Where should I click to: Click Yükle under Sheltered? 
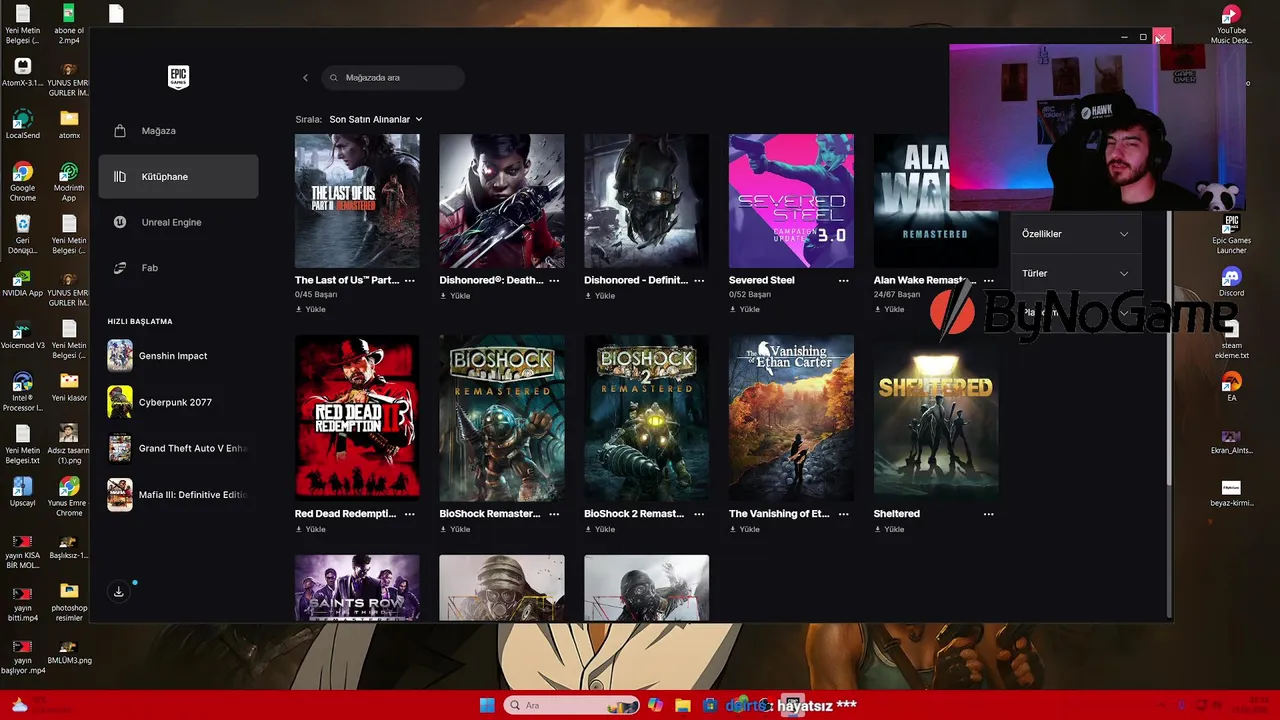(x=890, y=530)
